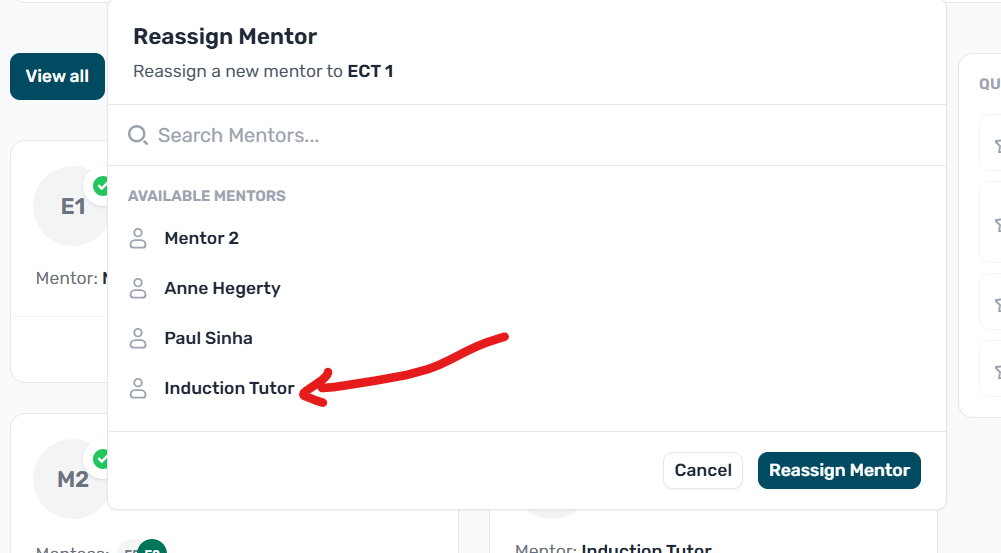
Task: Click the magnifier icon in the mentor search
Action: click(x=138, y=135)
